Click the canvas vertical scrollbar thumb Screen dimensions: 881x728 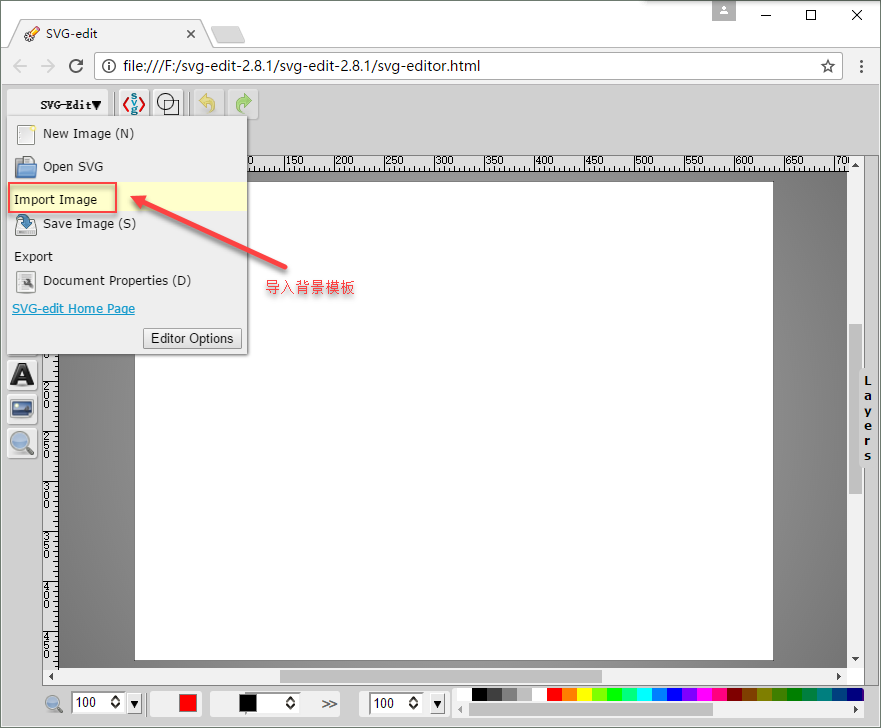pos(855,409)
